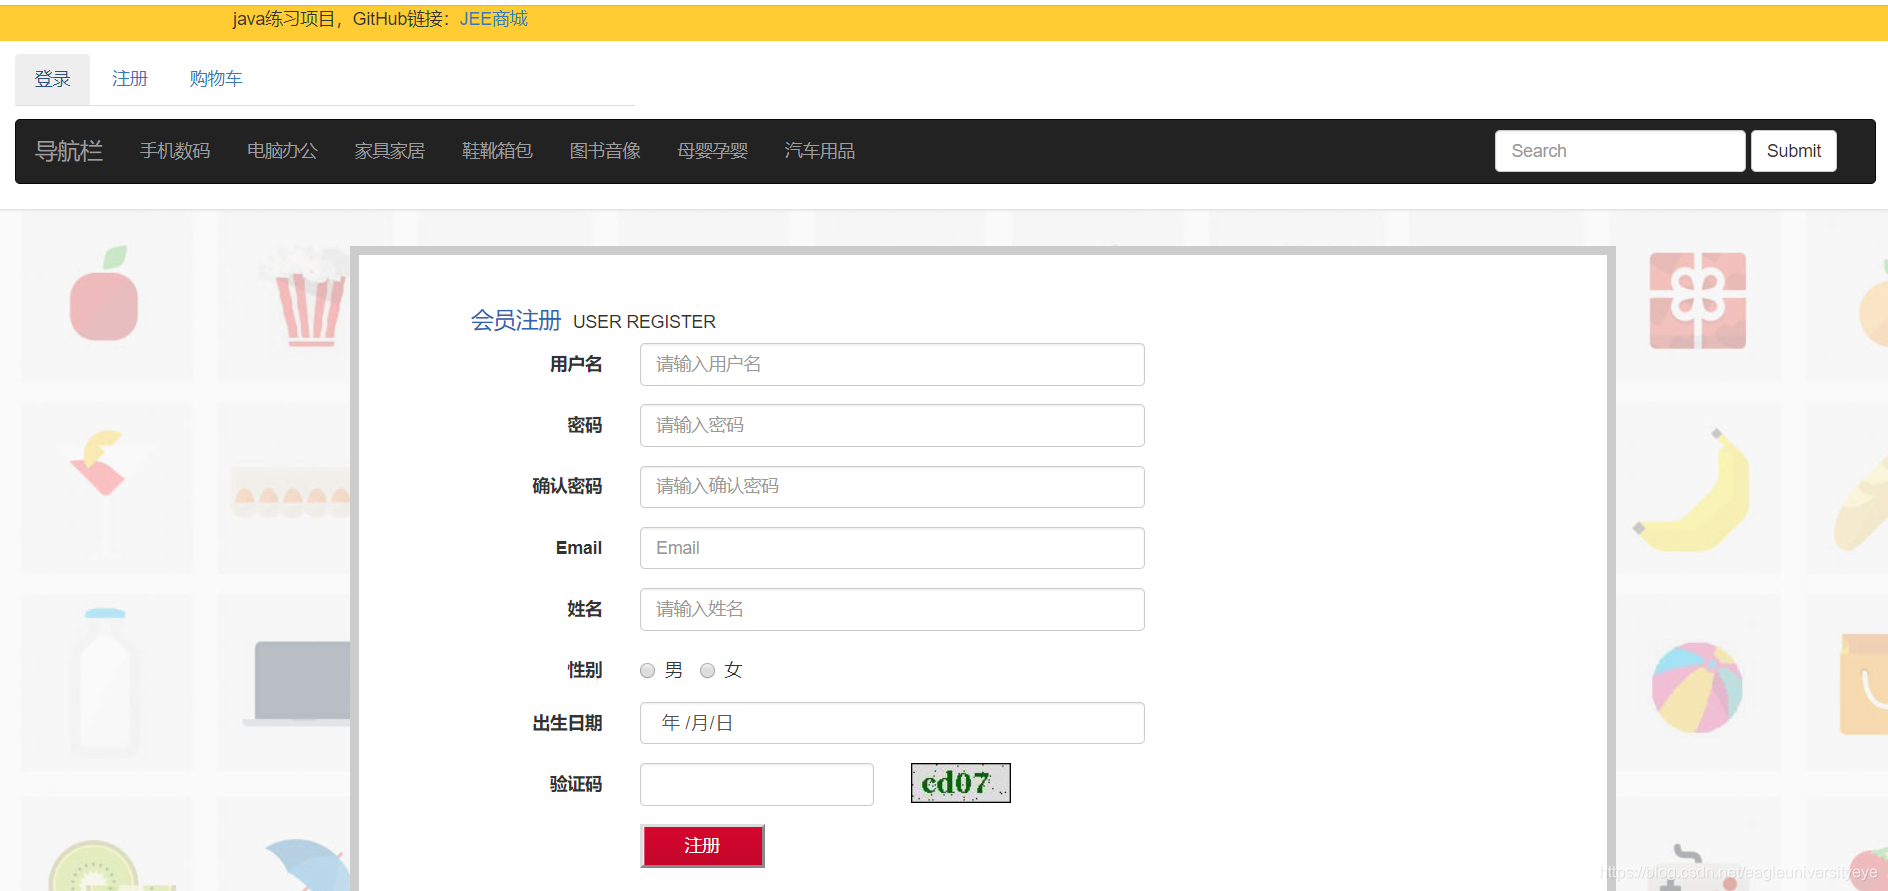
Task: Click the 会员注册 heading text
Action: (516, 320)
